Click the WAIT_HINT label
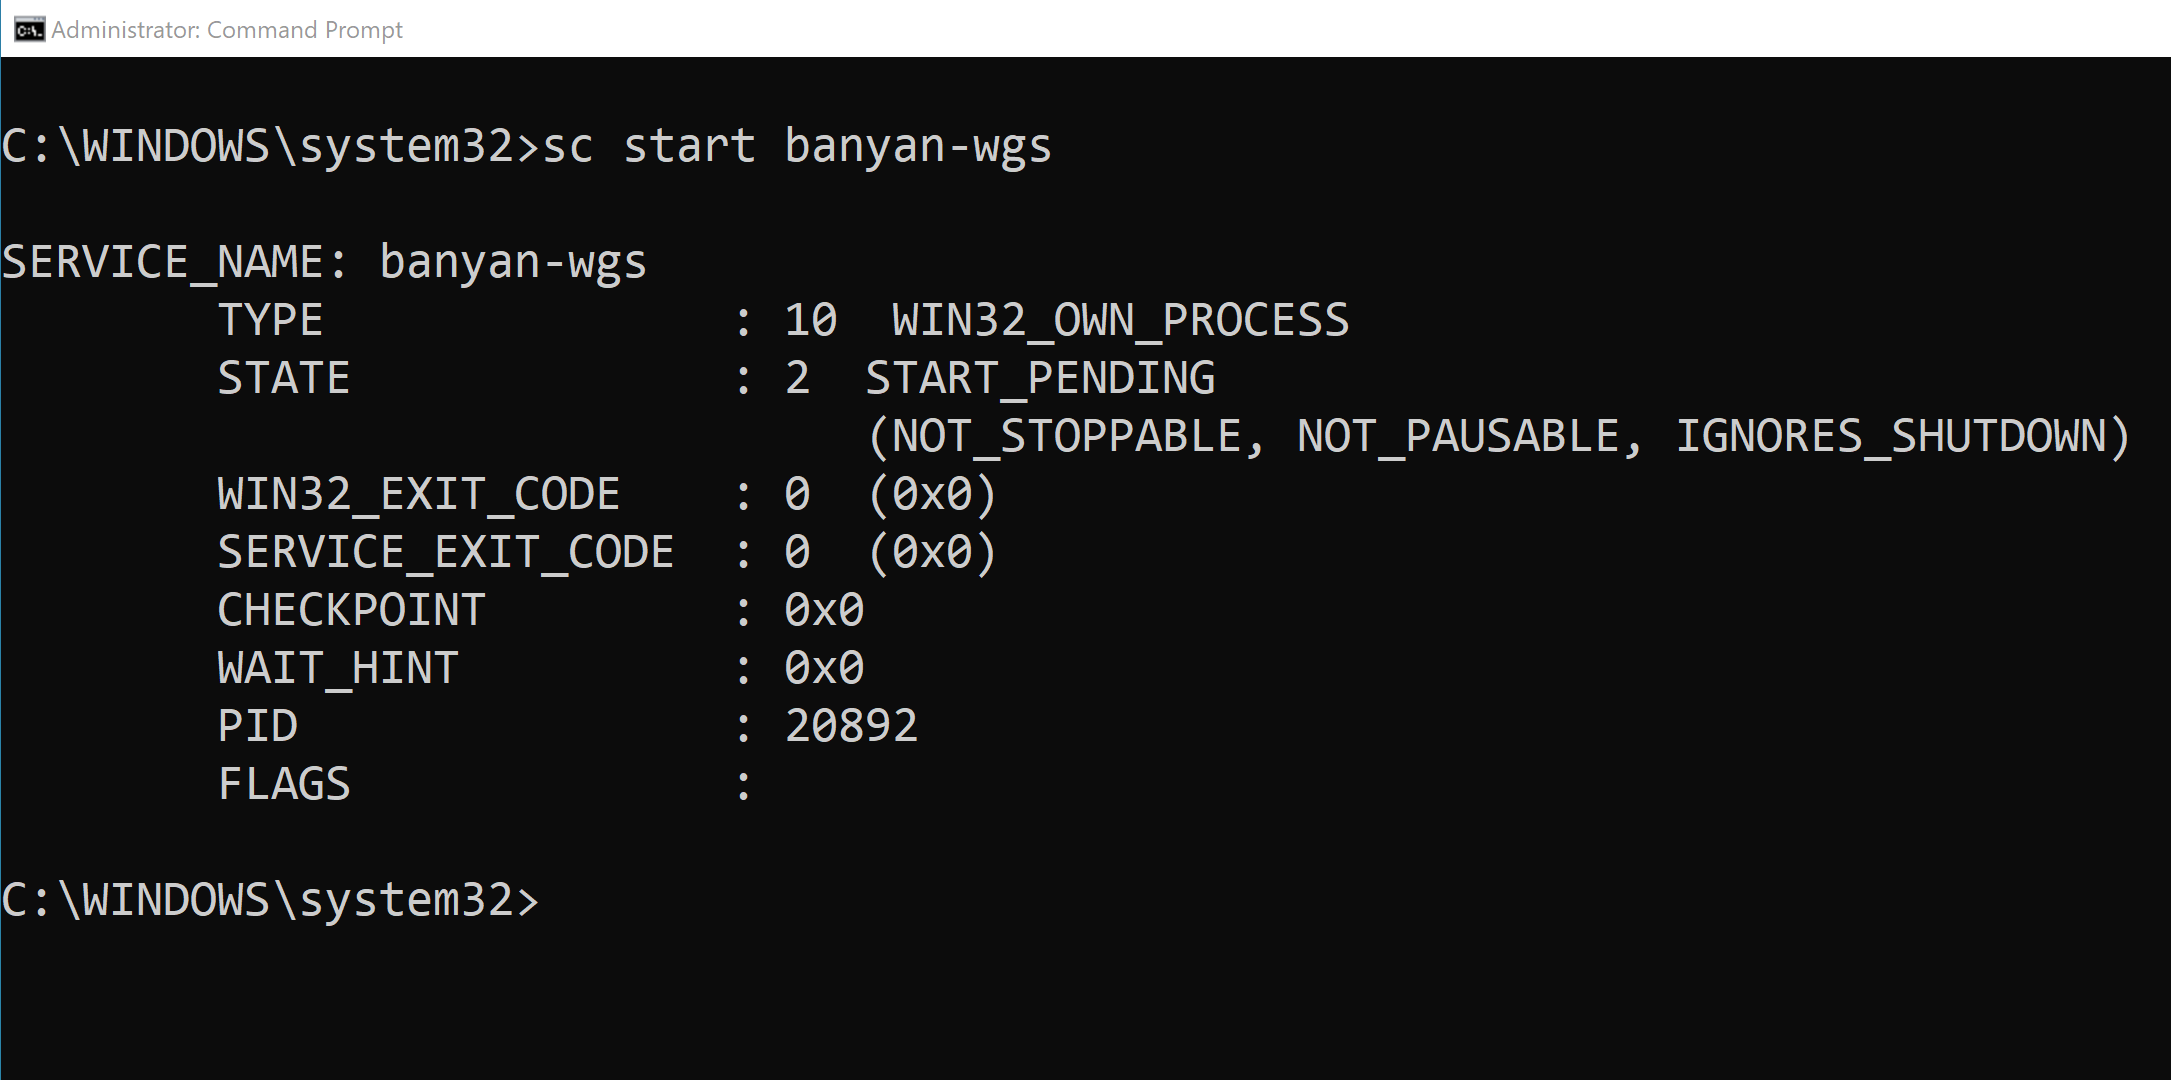Viewport: 2171px width, 1080px height. (338, 668)
